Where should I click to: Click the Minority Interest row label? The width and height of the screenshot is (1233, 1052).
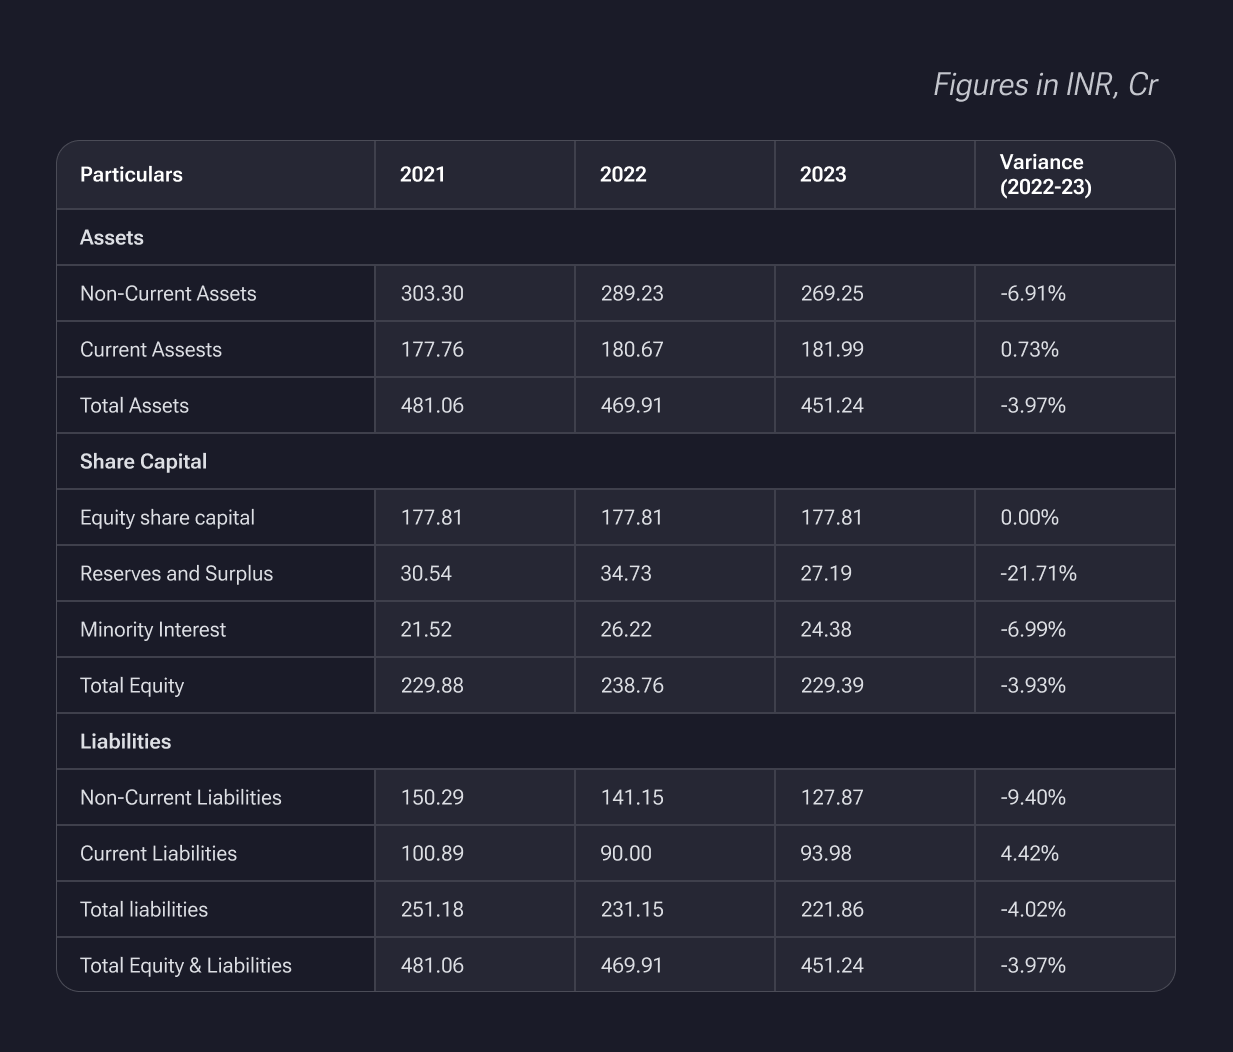(153, 630)
